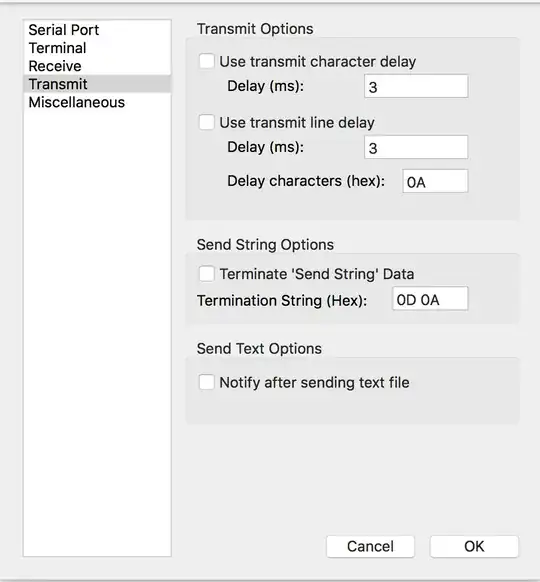Click the Transmit Options section heading

pos(255,29)
